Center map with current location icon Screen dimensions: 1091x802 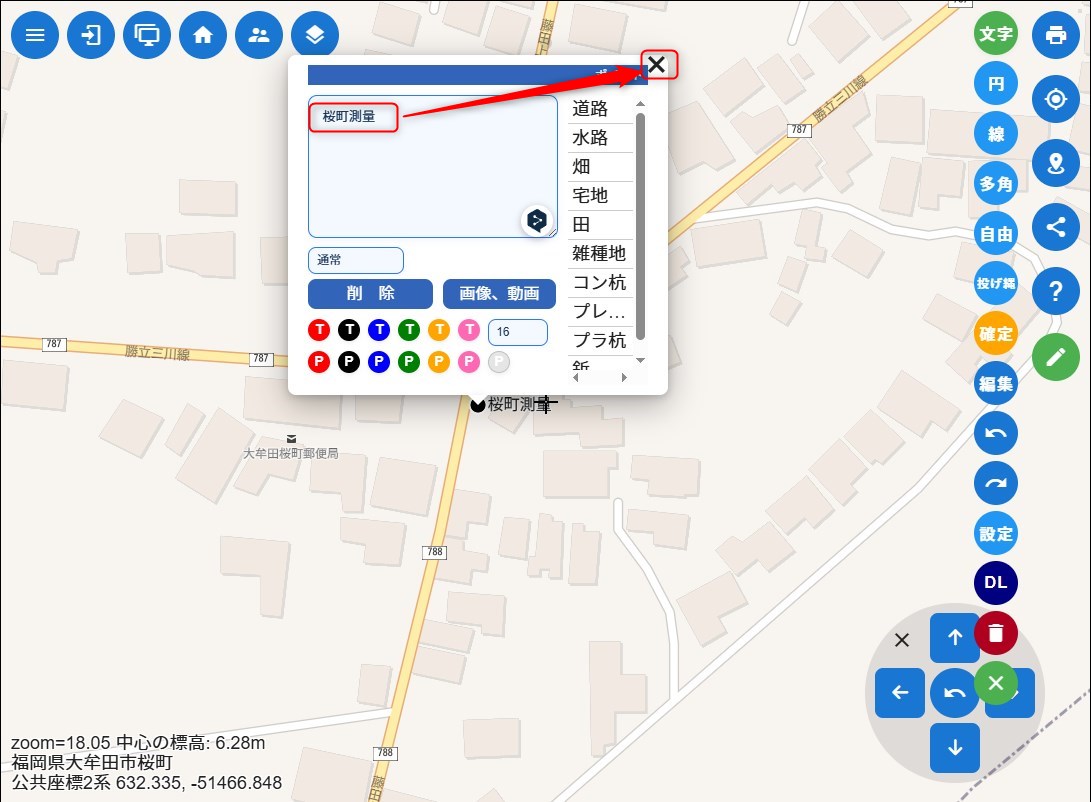coord(1055,100)
